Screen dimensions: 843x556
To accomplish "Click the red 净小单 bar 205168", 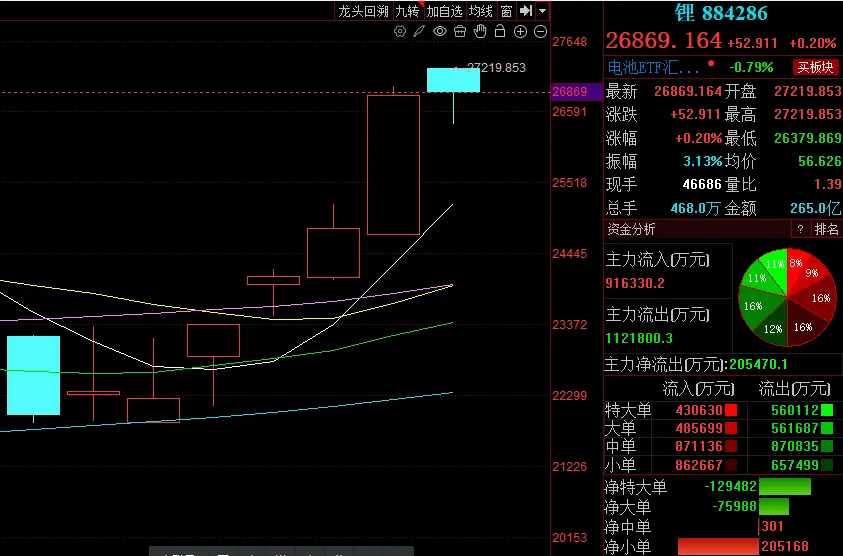I will (x=718, y=546).
